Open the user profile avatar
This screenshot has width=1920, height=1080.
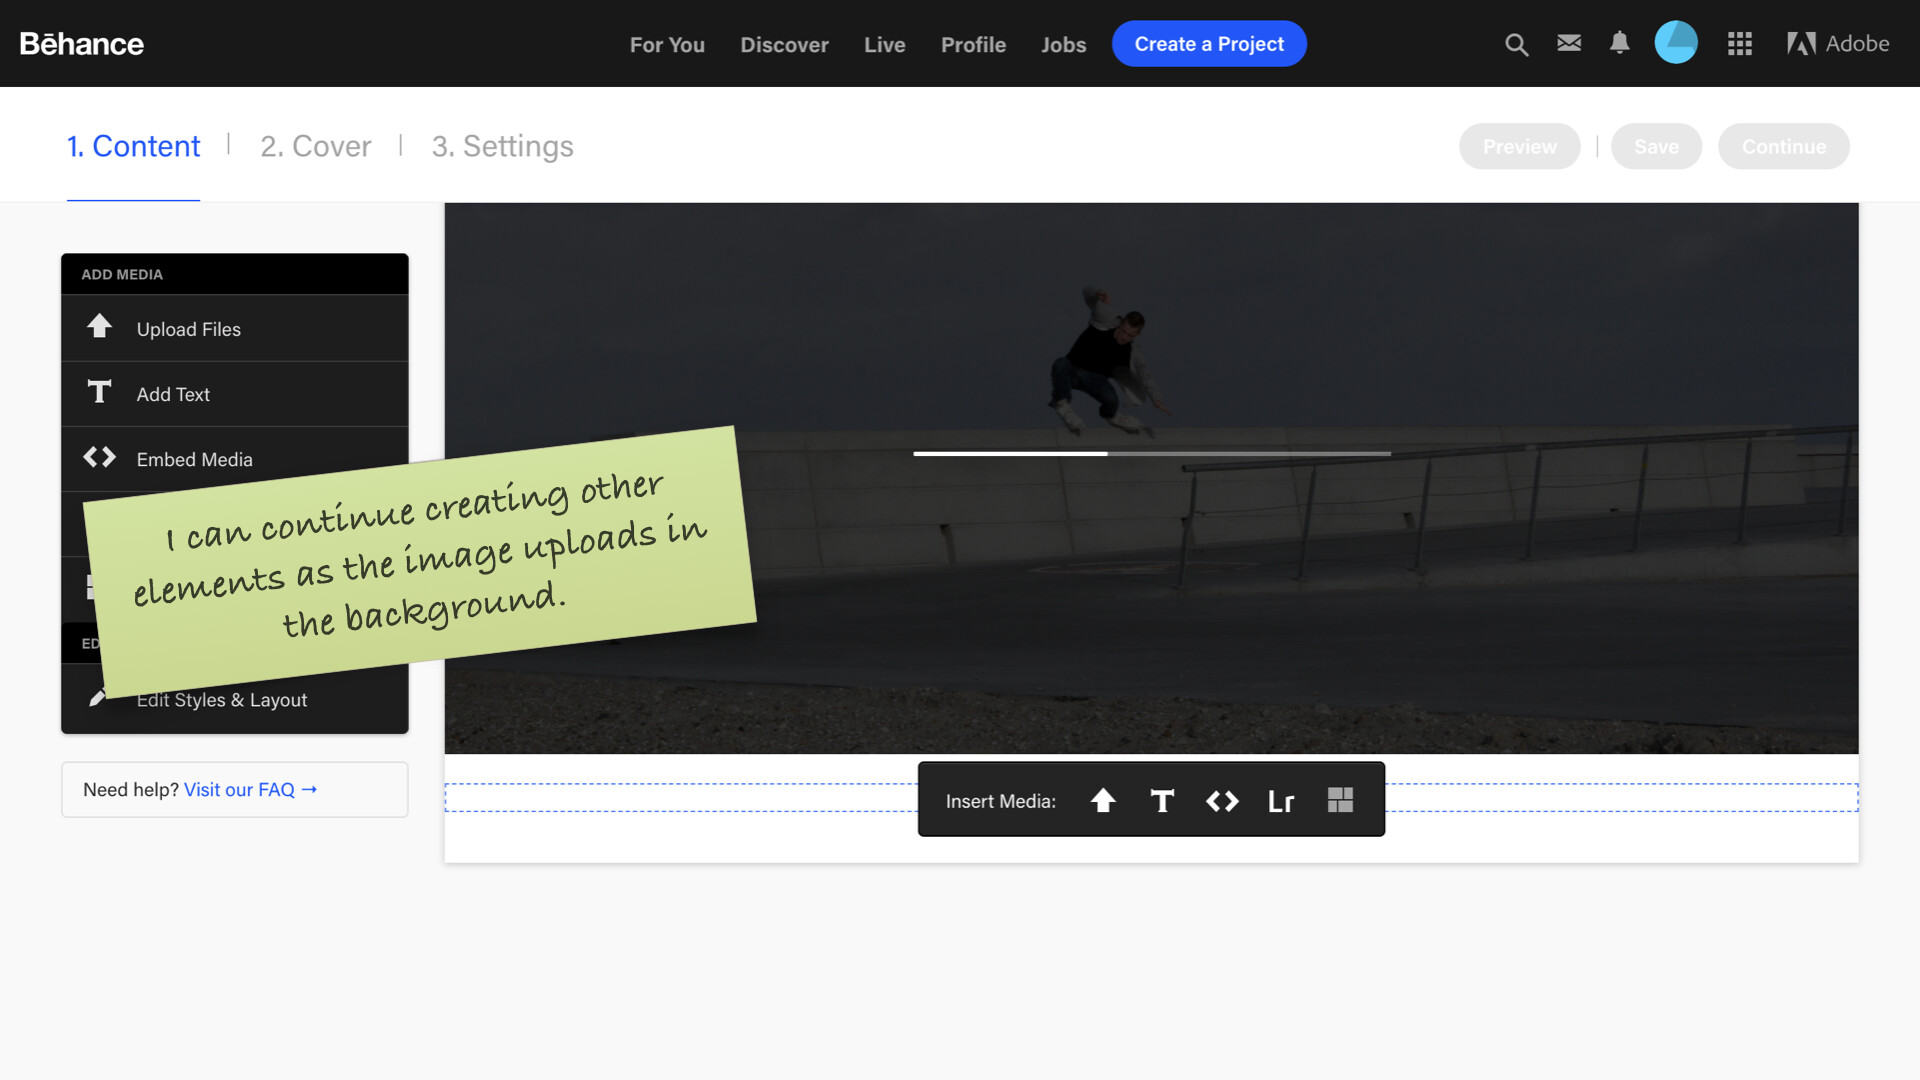1676,43
